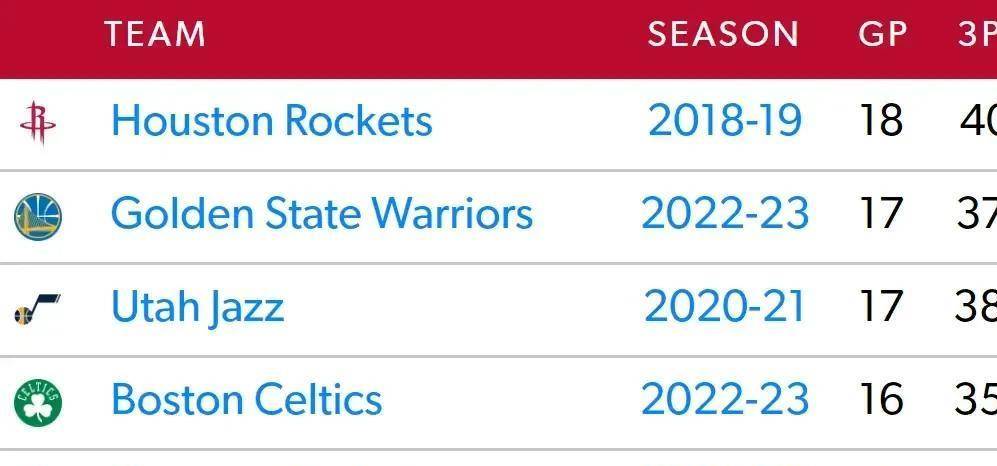Sort table by TEAM column header
This screenshot has height=466, width=997.
click(155, 34)
